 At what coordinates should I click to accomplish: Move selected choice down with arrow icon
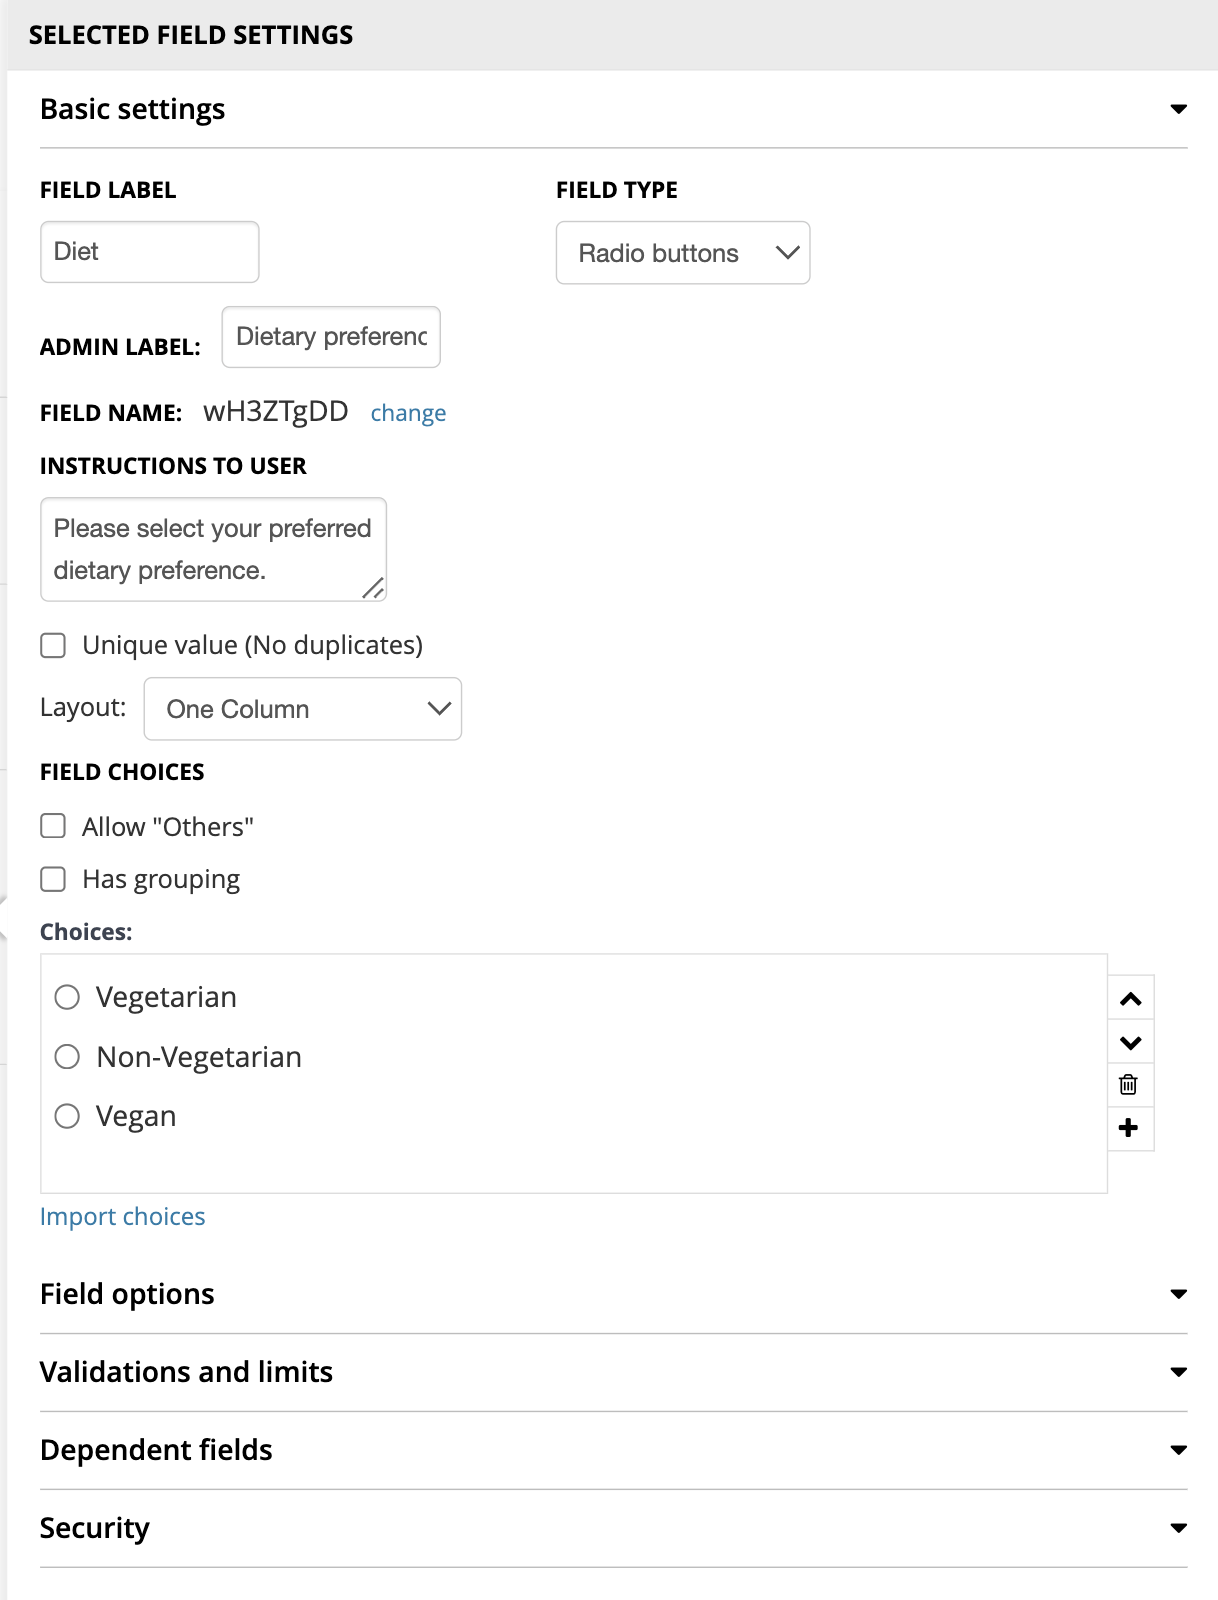(x=1131, y=1043)
